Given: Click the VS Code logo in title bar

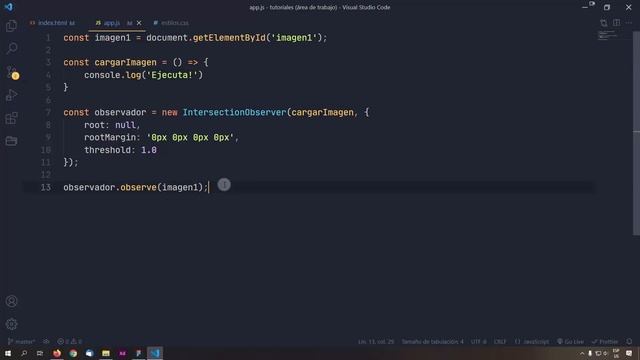Looking at the screenshot, I should point(9,7).
